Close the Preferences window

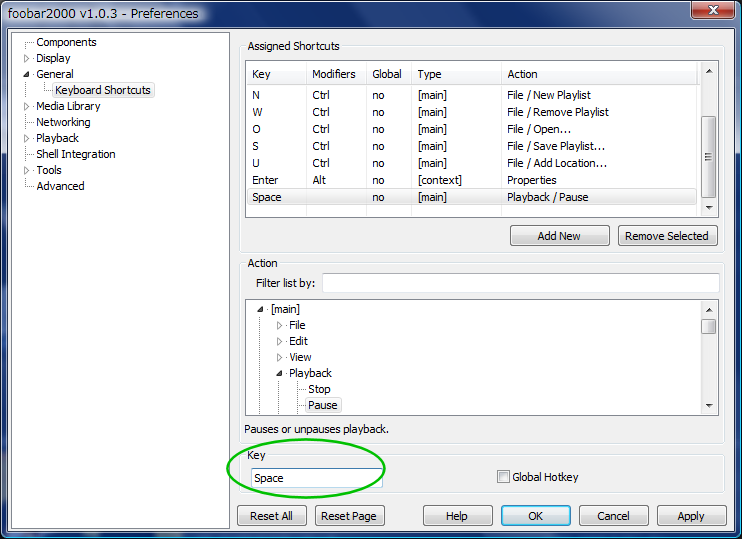(x=714, y=9)
